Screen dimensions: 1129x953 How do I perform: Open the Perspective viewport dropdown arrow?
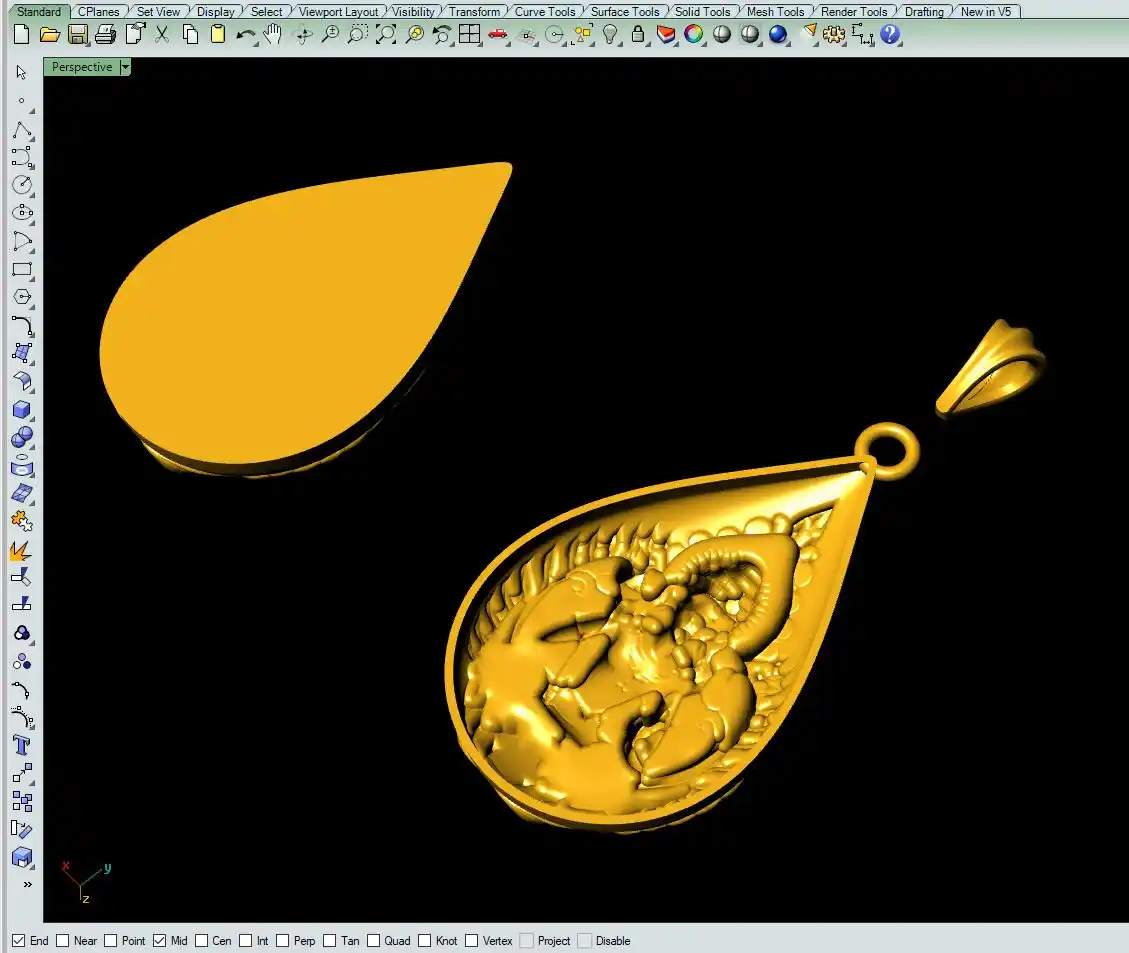pyautogui.click(x=125, y=67)
